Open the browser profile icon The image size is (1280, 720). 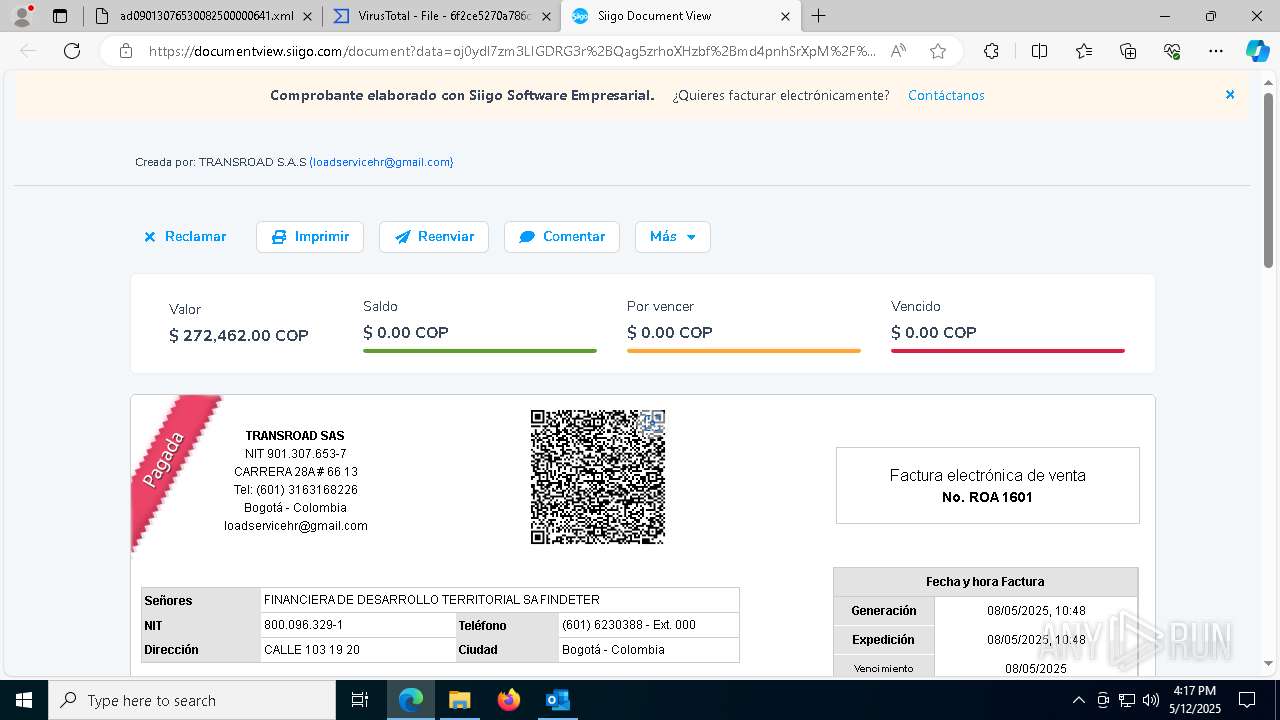pyautogui.click(x=21, y=16)
